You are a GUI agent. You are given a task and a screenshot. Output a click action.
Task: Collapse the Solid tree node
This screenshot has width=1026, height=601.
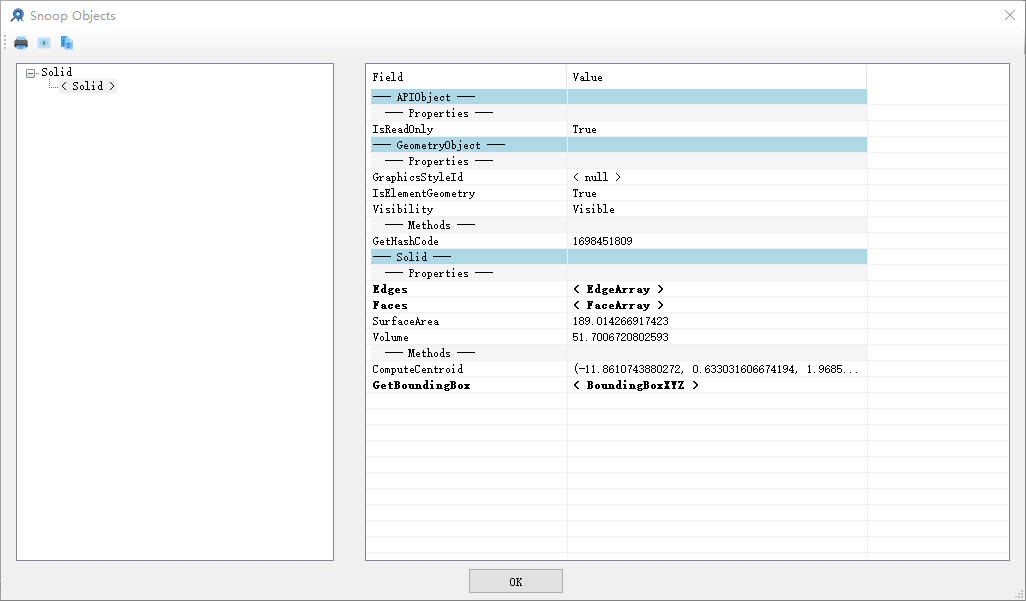30,73
